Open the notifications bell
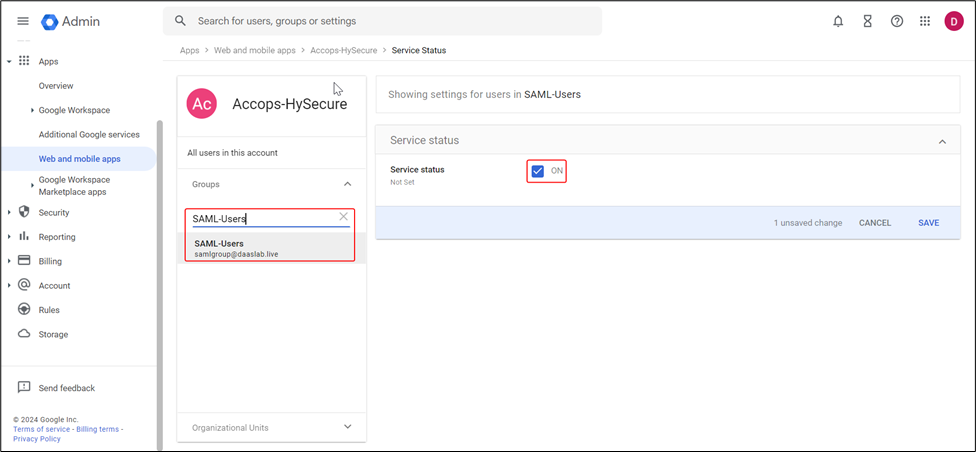The width and height of the screenshot is (976, 452). tap(838, 21)
